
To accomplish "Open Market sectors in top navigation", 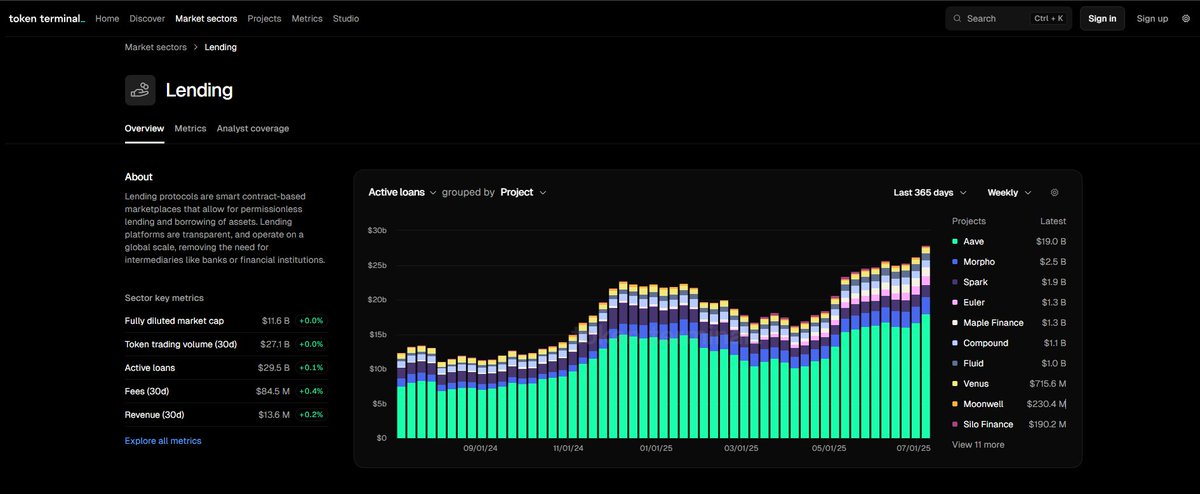I will pyautogui.click(x=206, y=18).
